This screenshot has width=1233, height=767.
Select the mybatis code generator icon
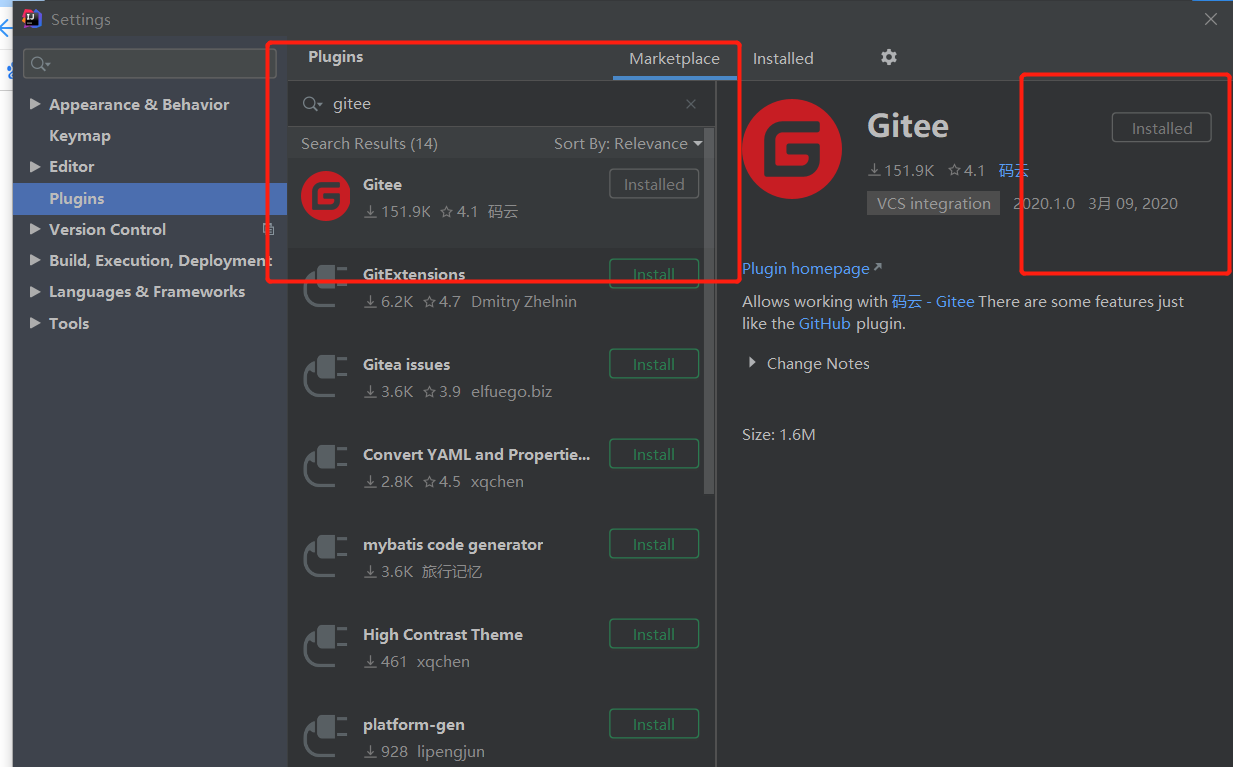pyautogui.click(x=326, y=556)
